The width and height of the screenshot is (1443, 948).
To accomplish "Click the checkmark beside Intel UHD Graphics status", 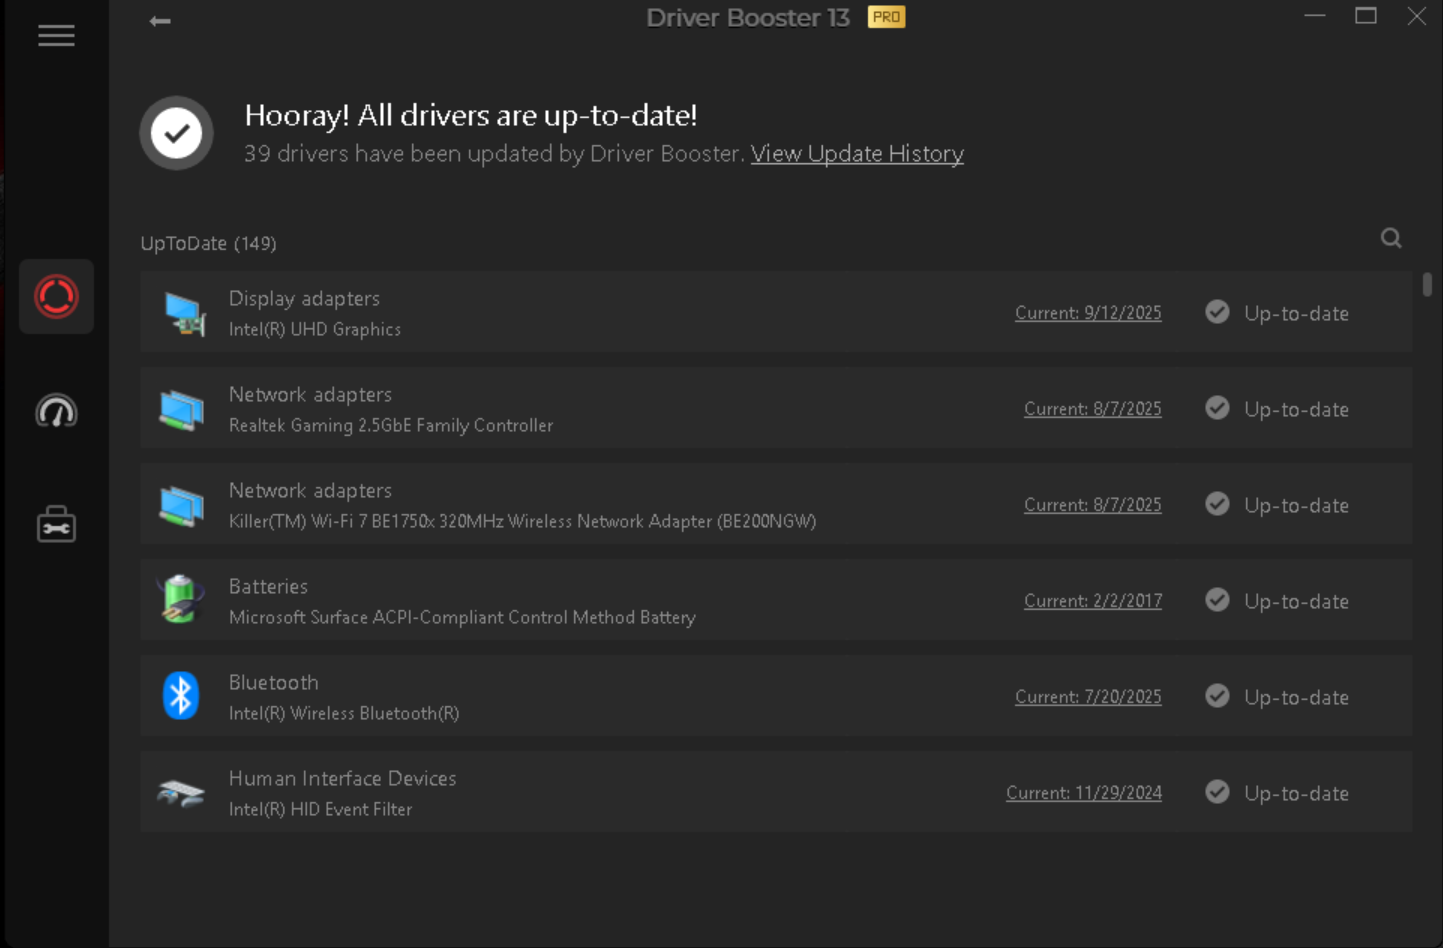I will tap(1217, 312).
